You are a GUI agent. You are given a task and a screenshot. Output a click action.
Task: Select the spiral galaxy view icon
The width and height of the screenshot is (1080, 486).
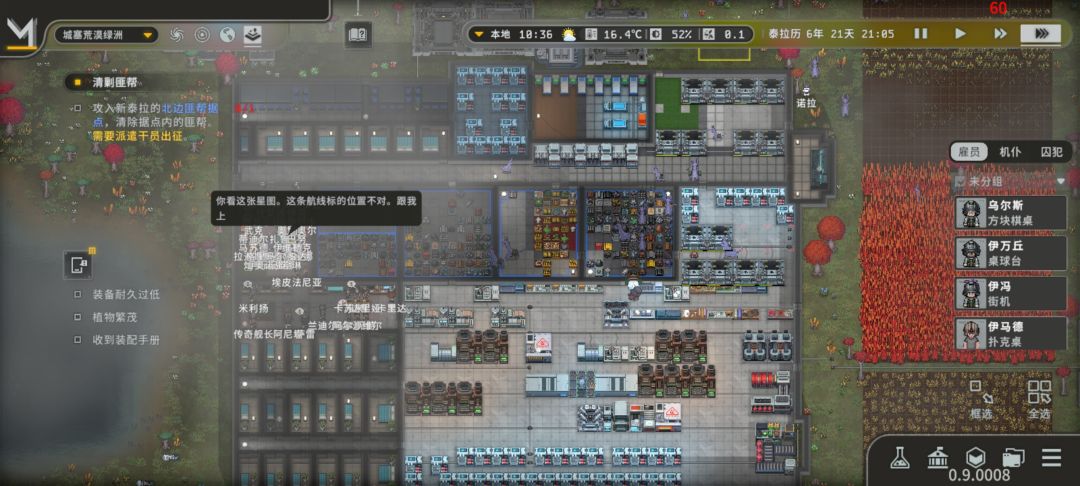(x=177, y=35)
